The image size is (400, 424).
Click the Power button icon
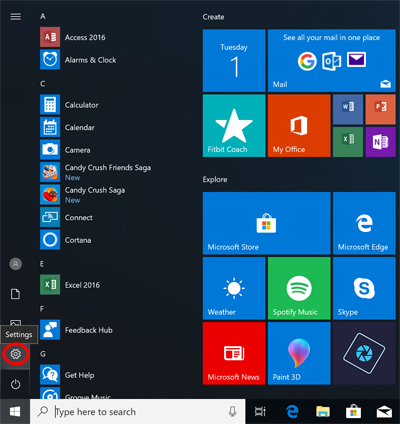coord(15,384)
